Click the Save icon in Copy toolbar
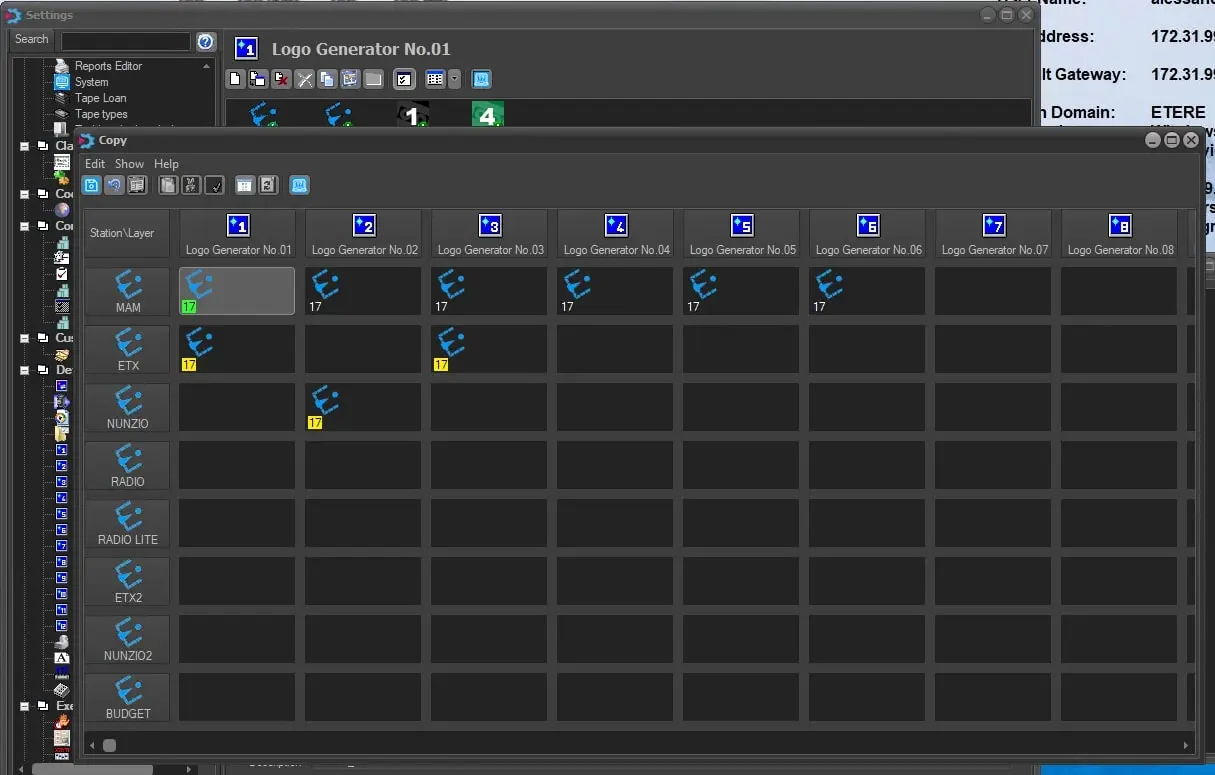Screen dimensions: 1215x775 click(91, 185)
